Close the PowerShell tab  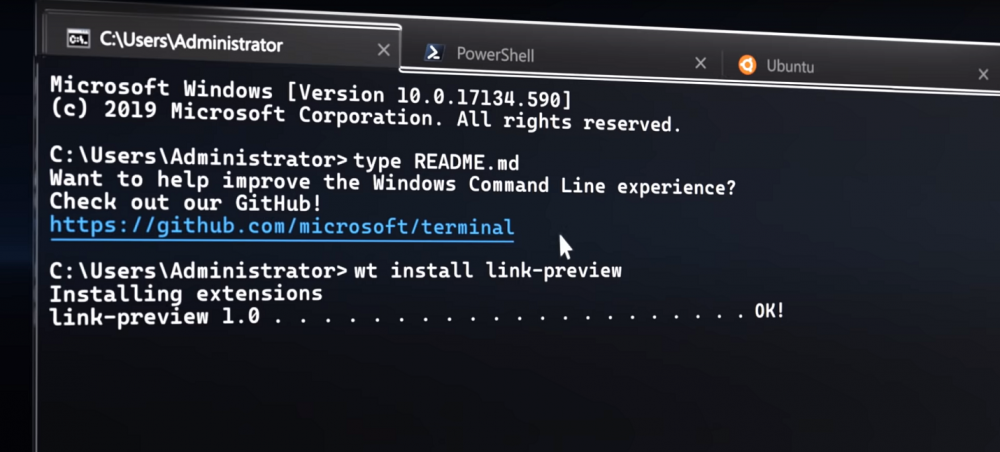(x=700, y=63)
